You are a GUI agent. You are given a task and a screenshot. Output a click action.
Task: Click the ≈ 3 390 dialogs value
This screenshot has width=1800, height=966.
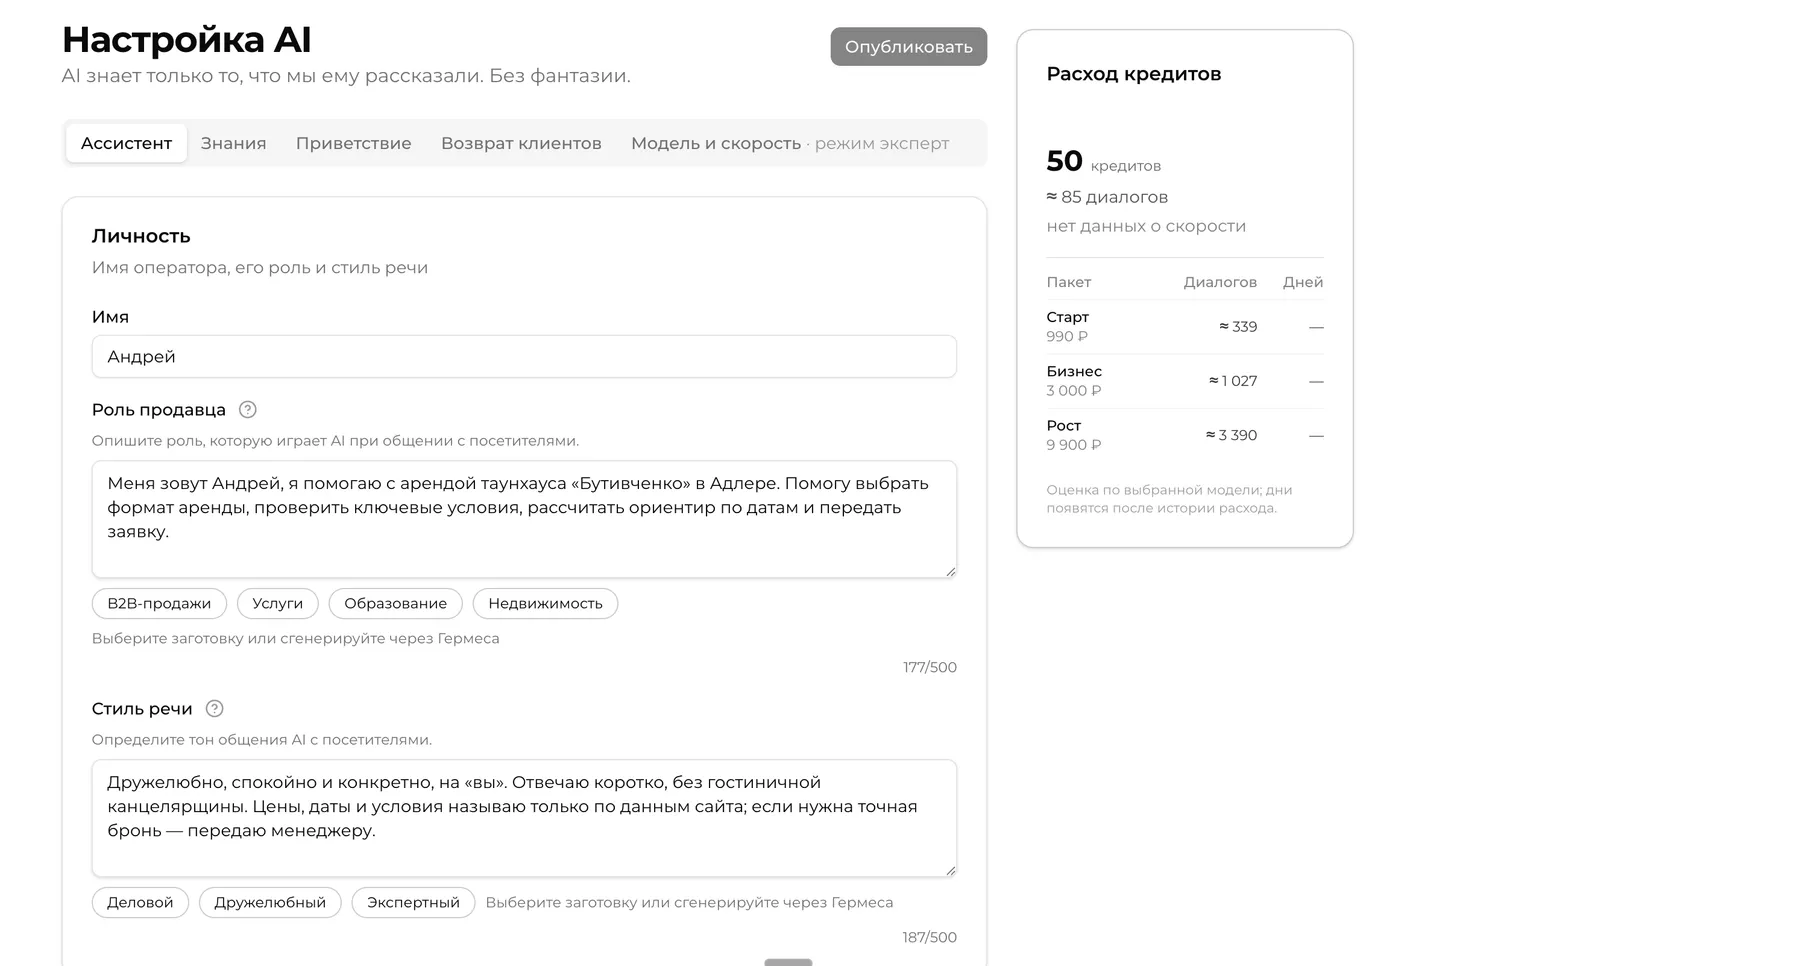click(x=1231, y=435)
